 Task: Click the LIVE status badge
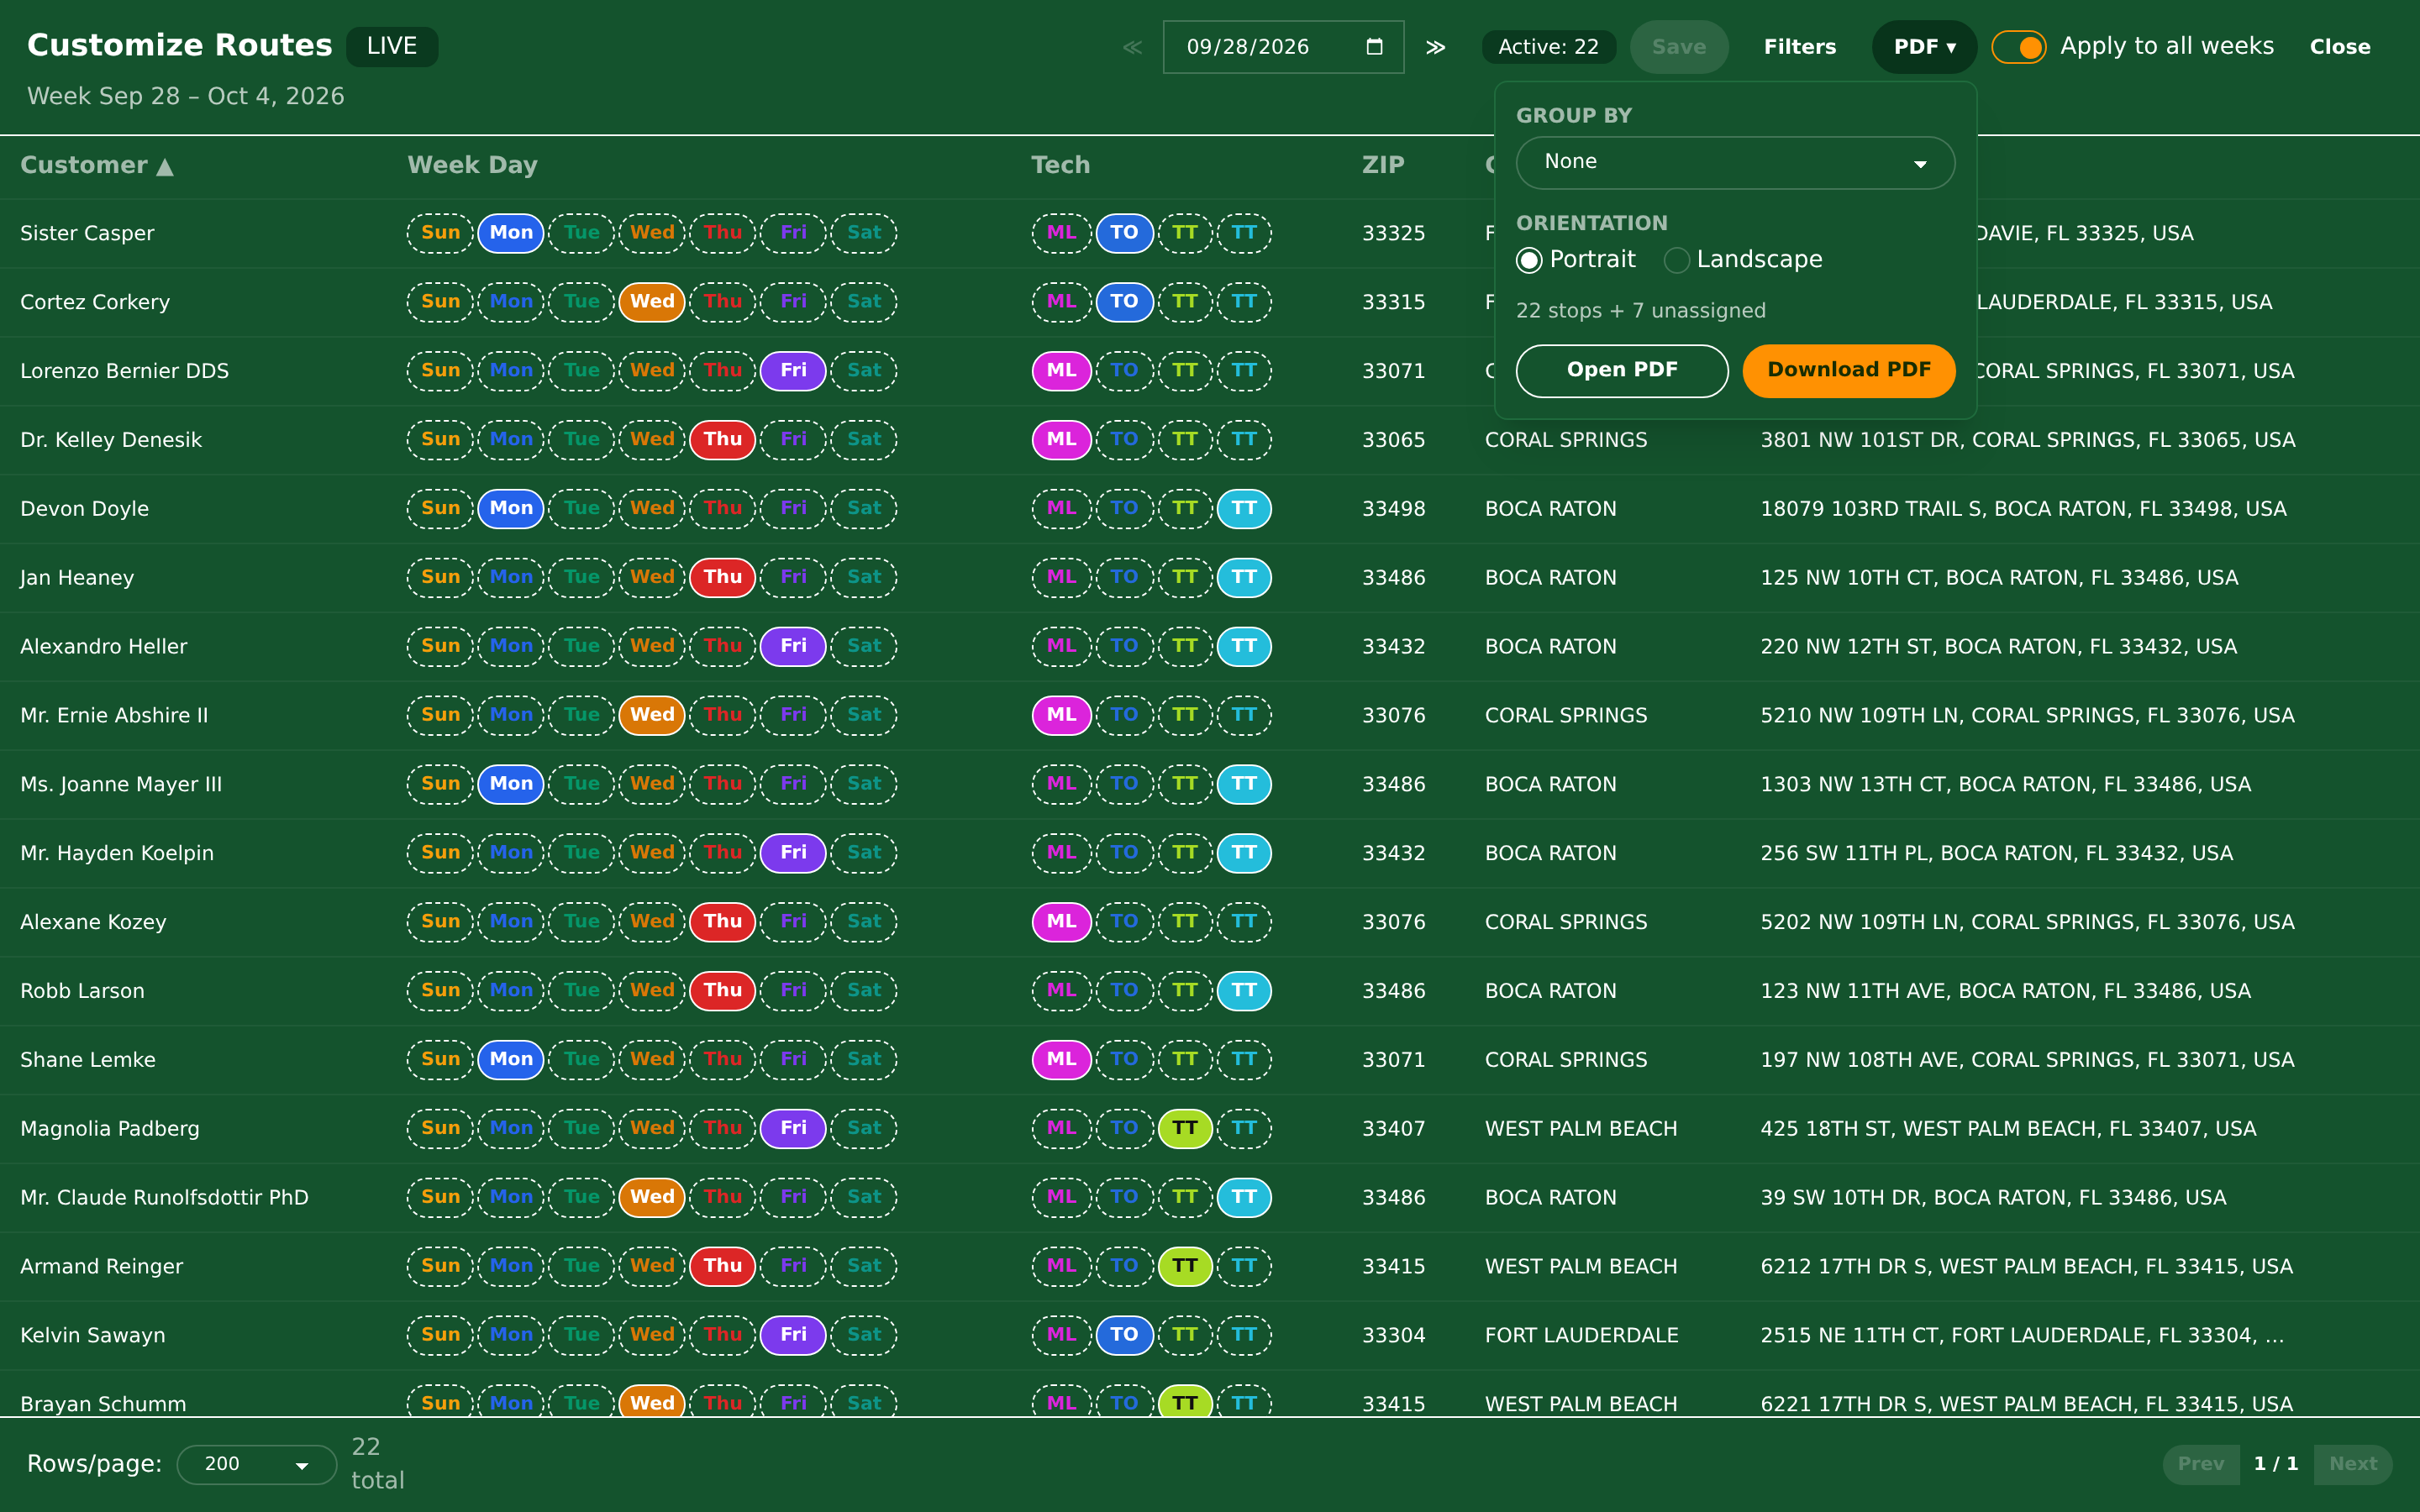coord(391,47)
